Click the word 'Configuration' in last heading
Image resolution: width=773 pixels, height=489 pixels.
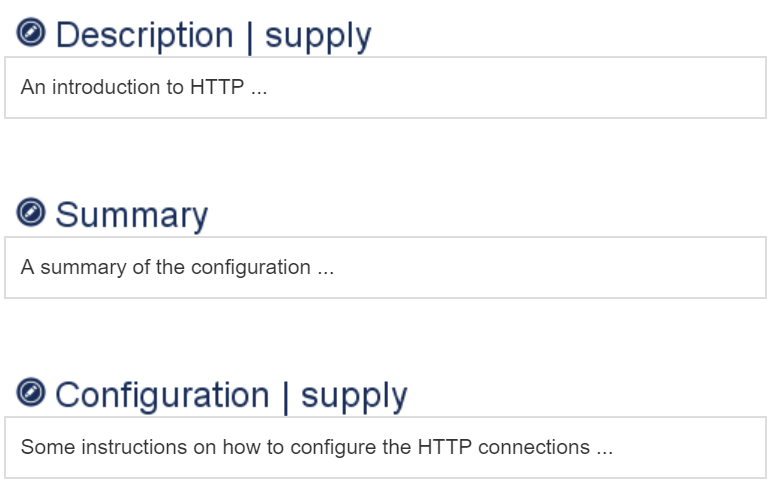(162, 395)
